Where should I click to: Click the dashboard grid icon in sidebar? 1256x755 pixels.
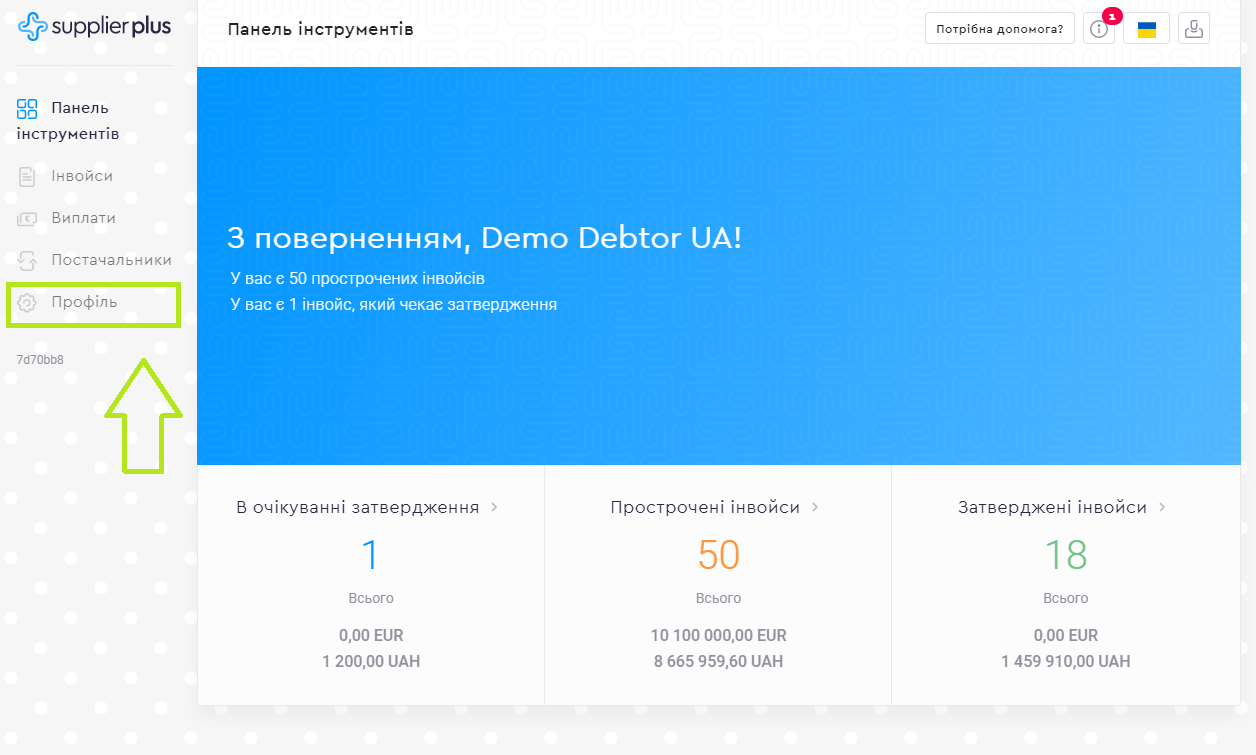pos(27,109)
